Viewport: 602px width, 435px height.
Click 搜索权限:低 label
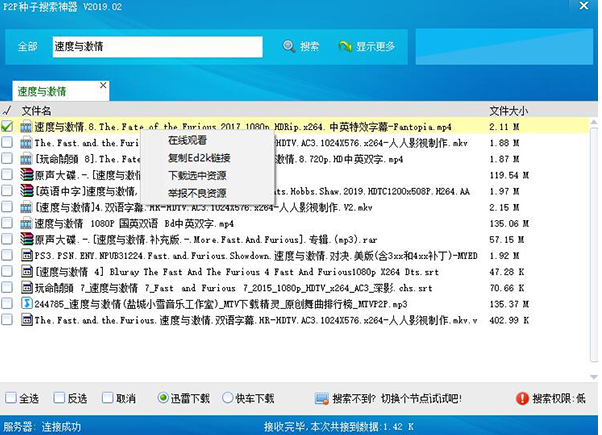[559, 399]
